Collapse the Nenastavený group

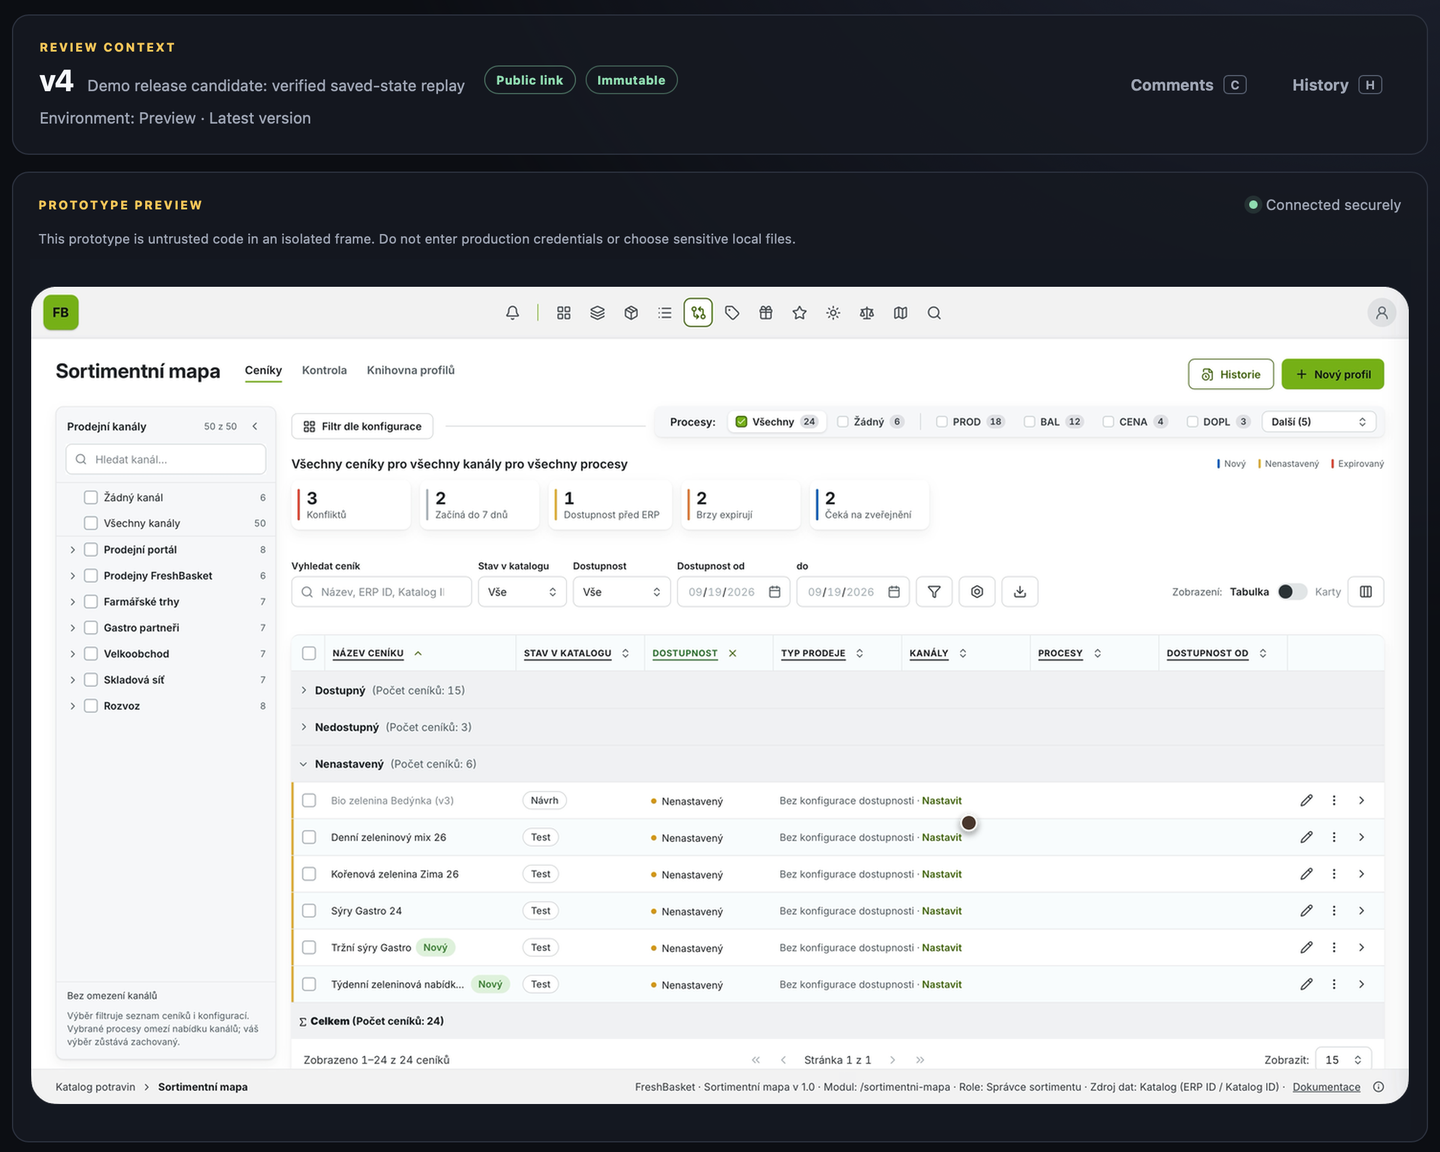(304, 764)
